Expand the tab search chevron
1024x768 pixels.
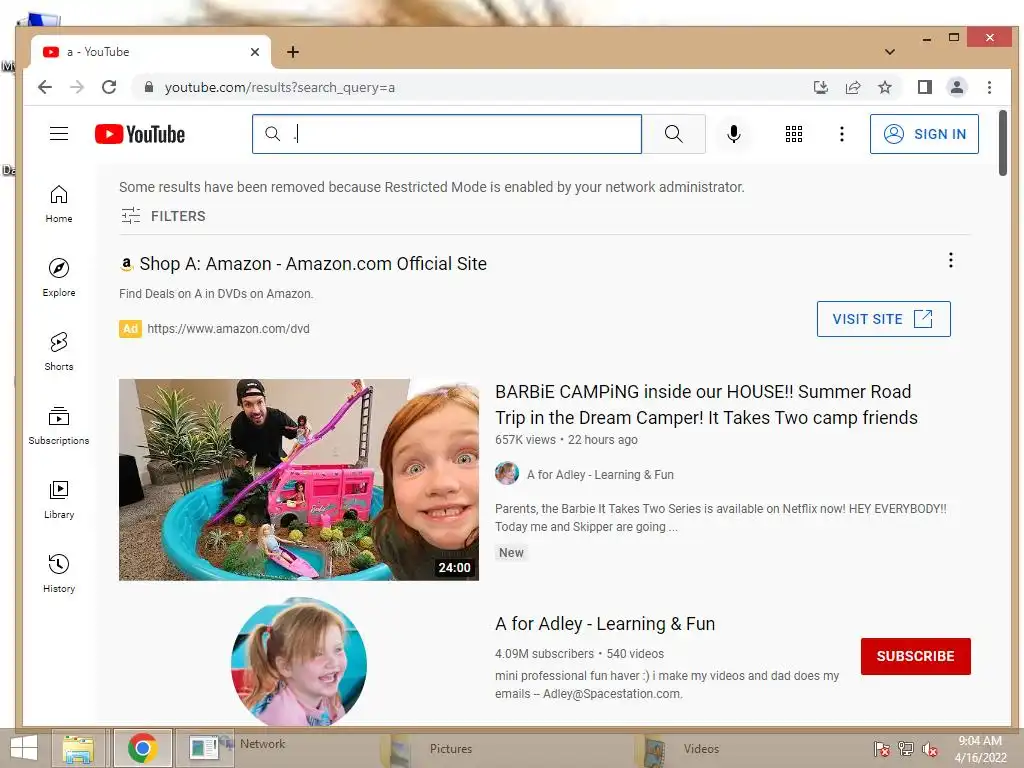click(x=889, y=52)
